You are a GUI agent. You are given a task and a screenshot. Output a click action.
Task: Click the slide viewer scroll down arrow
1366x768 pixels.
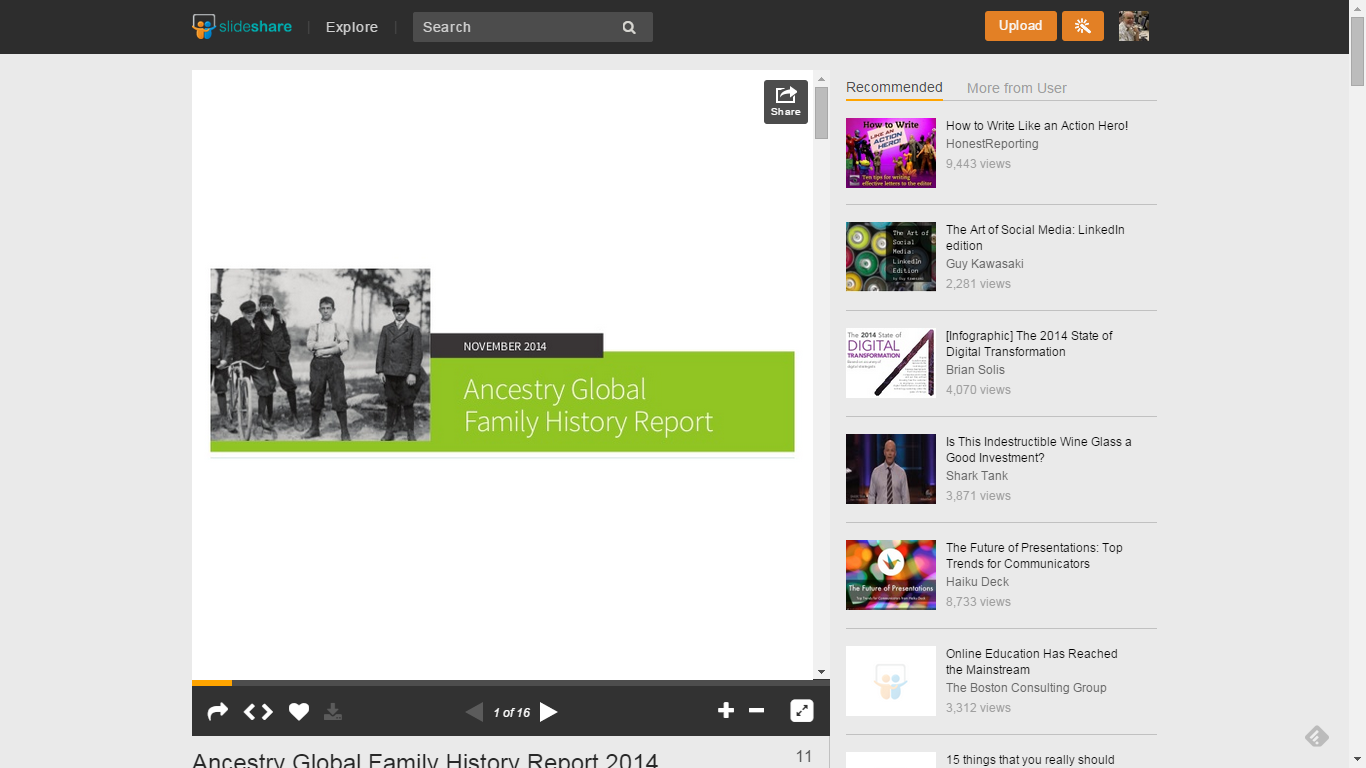coord(821,672)
